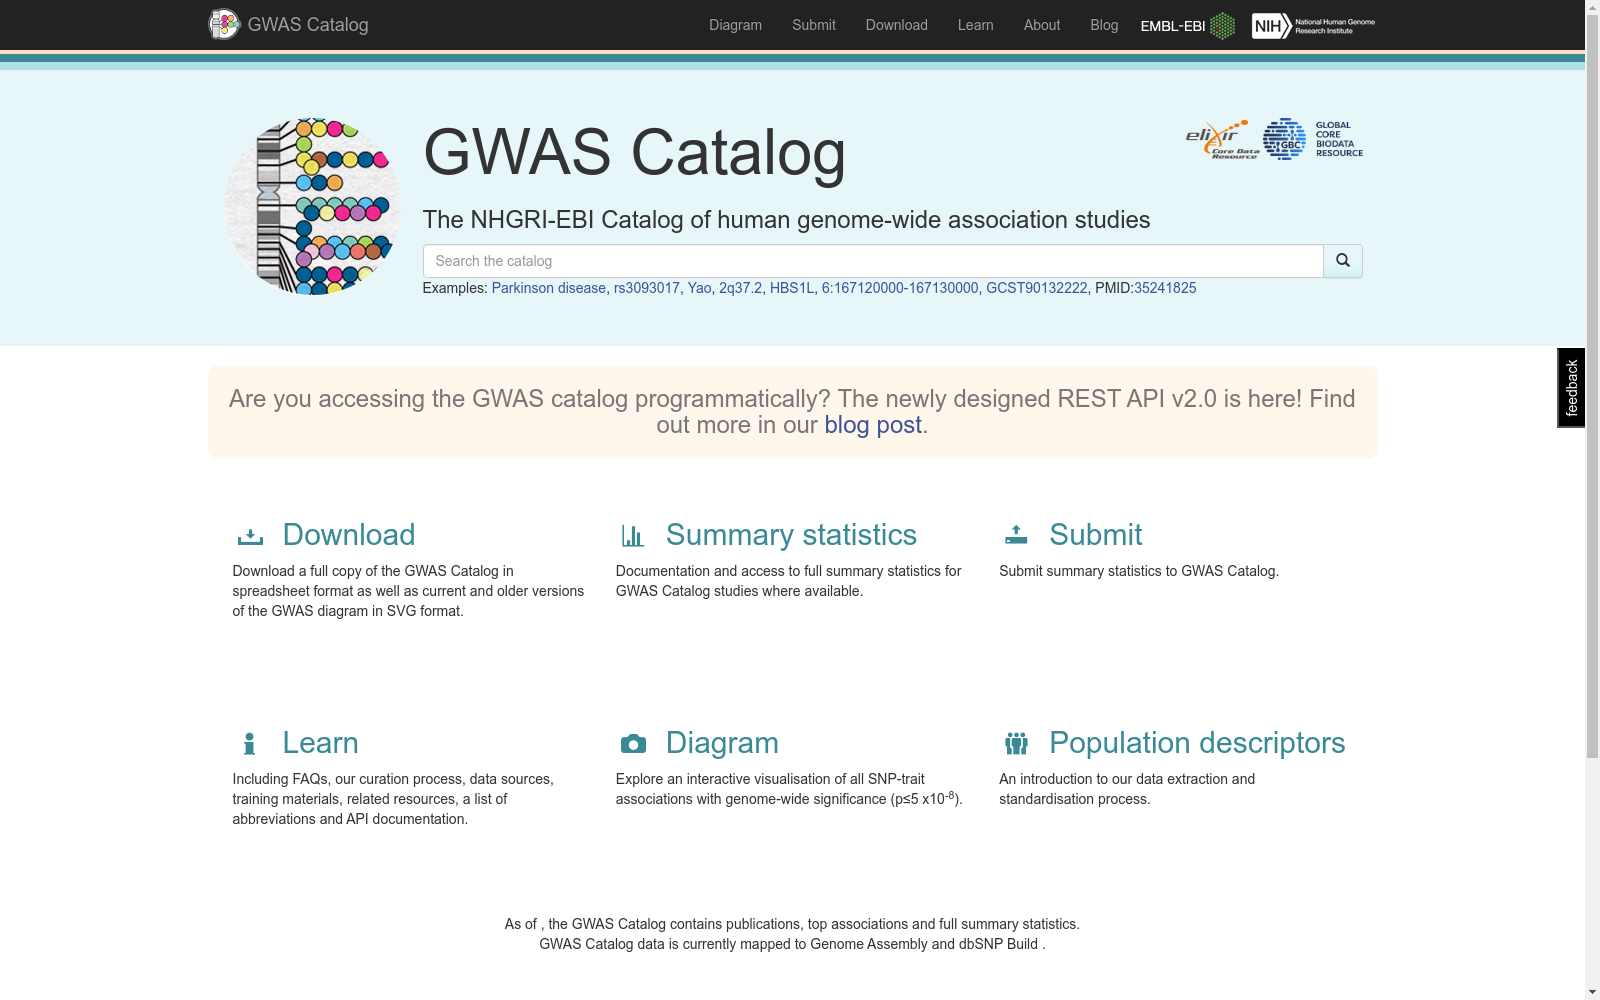Click the 'Including FAQs, our curation process' description
The width and height of the screenshot is (1600, 1000).
pos(393,799)
